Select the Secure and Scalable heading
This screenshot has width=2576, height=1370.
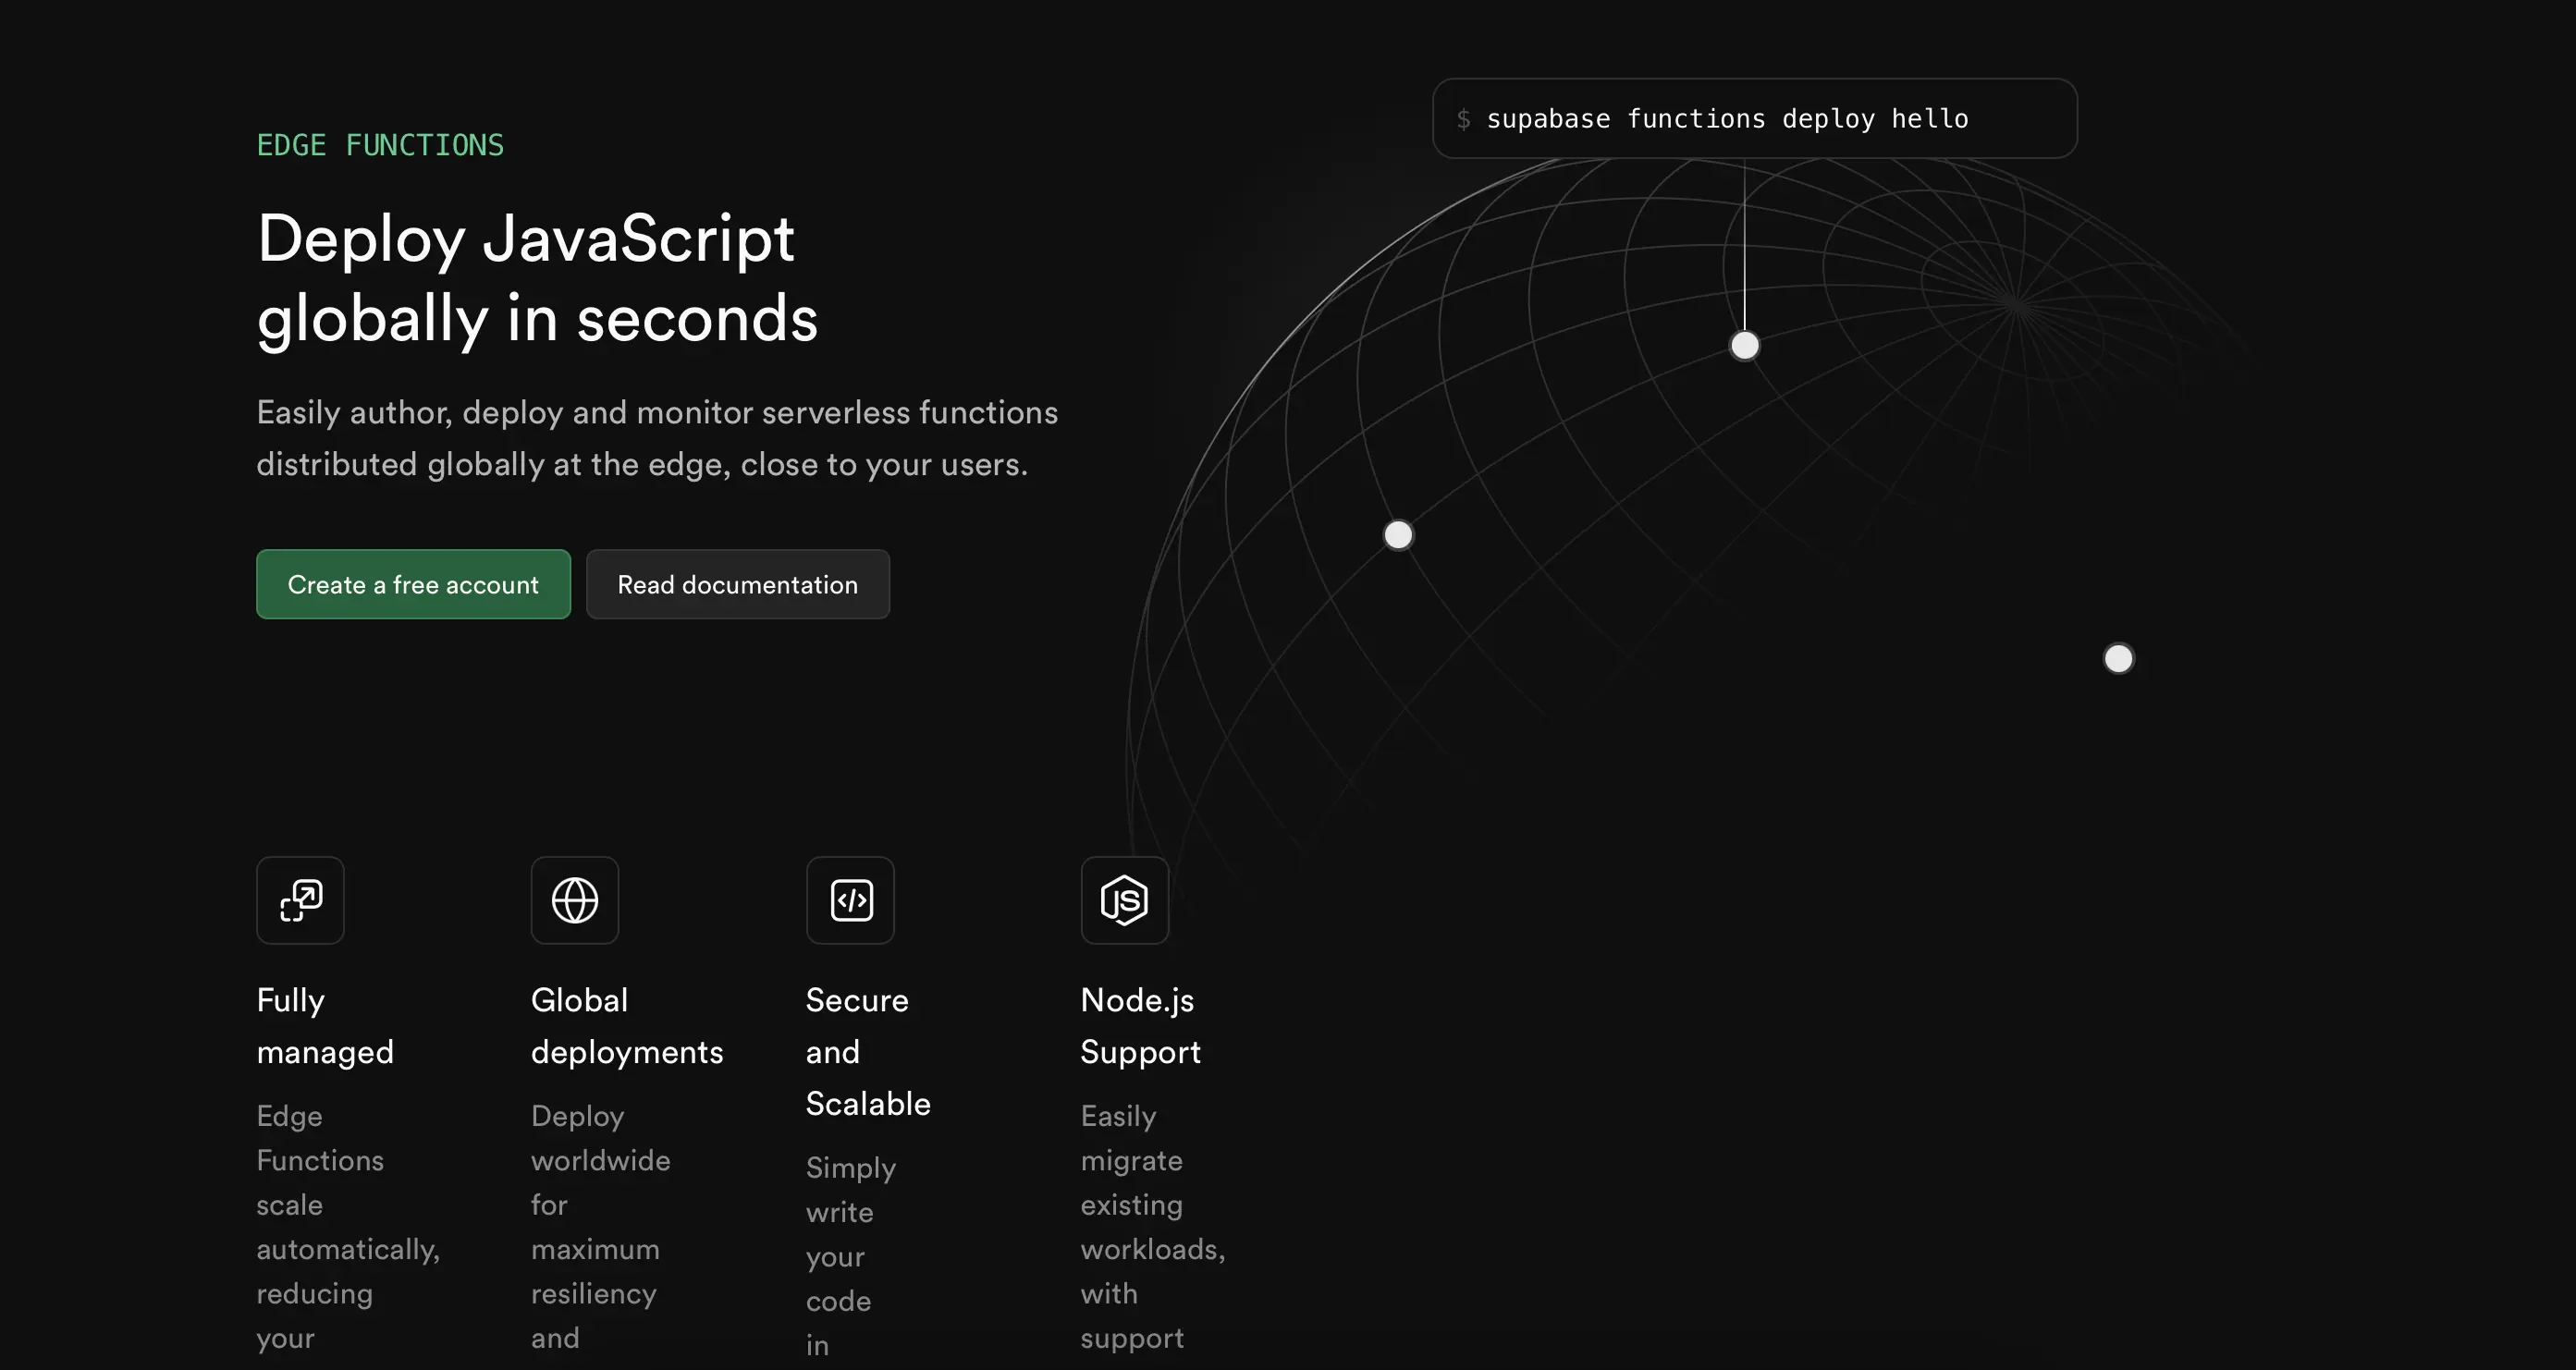[x=867, y=1052]
